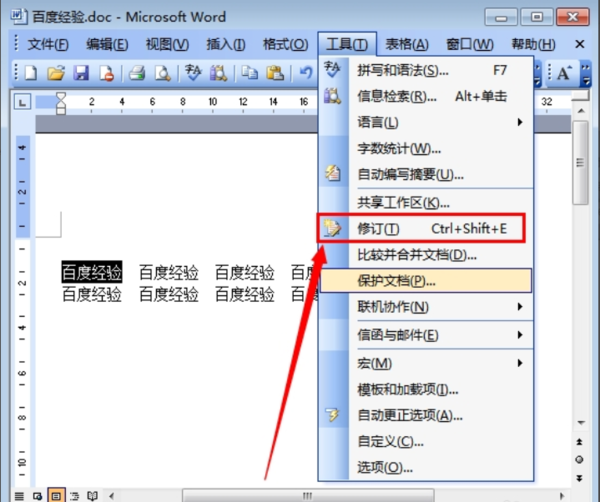
Task: Choose Compare and Merge Documents (比较并合并文档)
Action: (x=426, y=255)
